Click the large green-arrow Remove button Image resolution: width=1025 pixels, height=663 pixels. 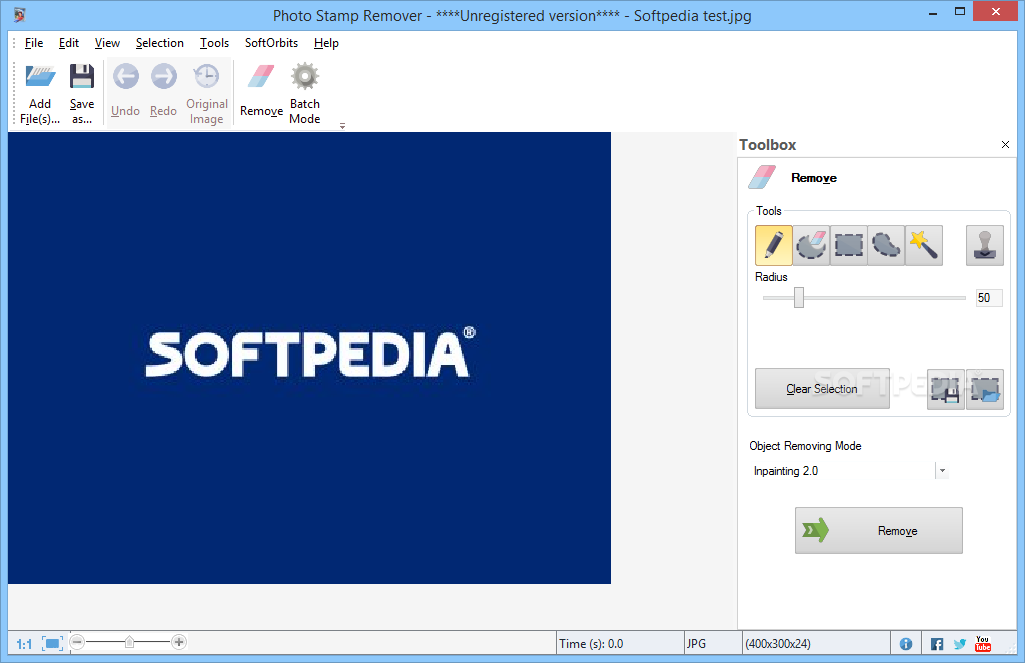pos(879,531)
